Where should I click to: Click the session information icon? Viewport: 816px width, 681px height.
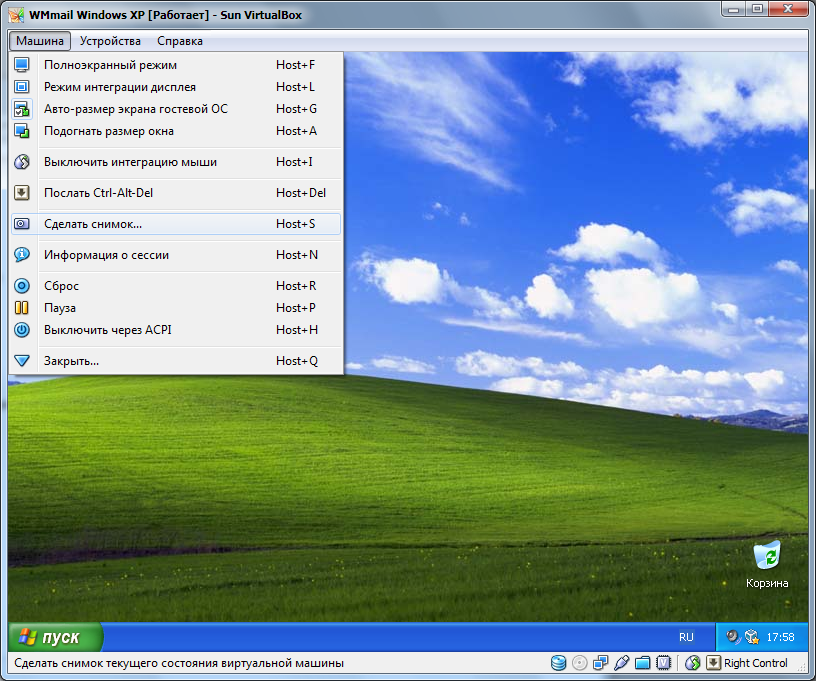coord(22,254)
